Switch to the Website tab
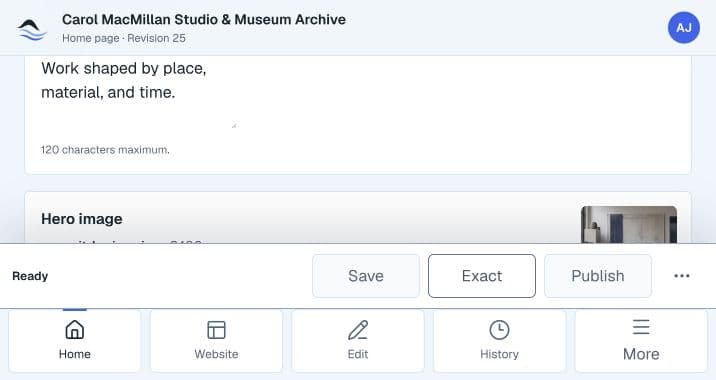 pos(216,340)
